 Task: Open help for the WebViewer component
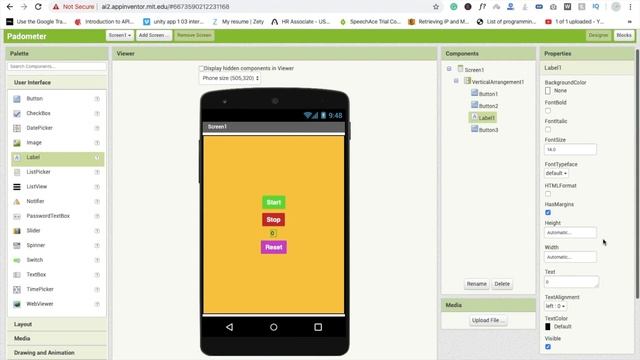[97, 304]
